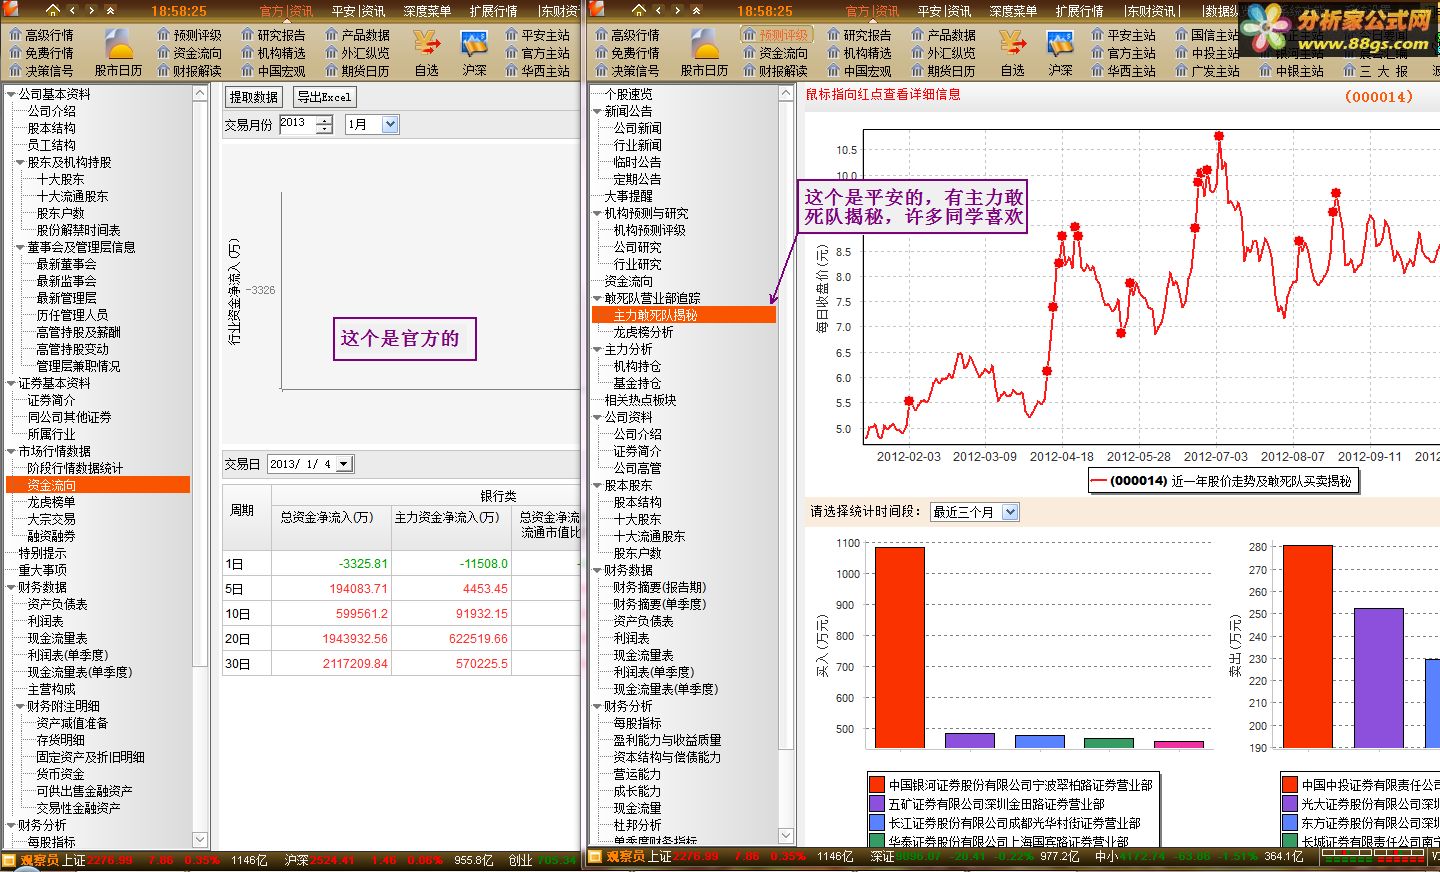Viewport: 1440px width, 872px height.
Task: Open 预测评级 in the left window toolbar
Action: [x=189, y=34]
